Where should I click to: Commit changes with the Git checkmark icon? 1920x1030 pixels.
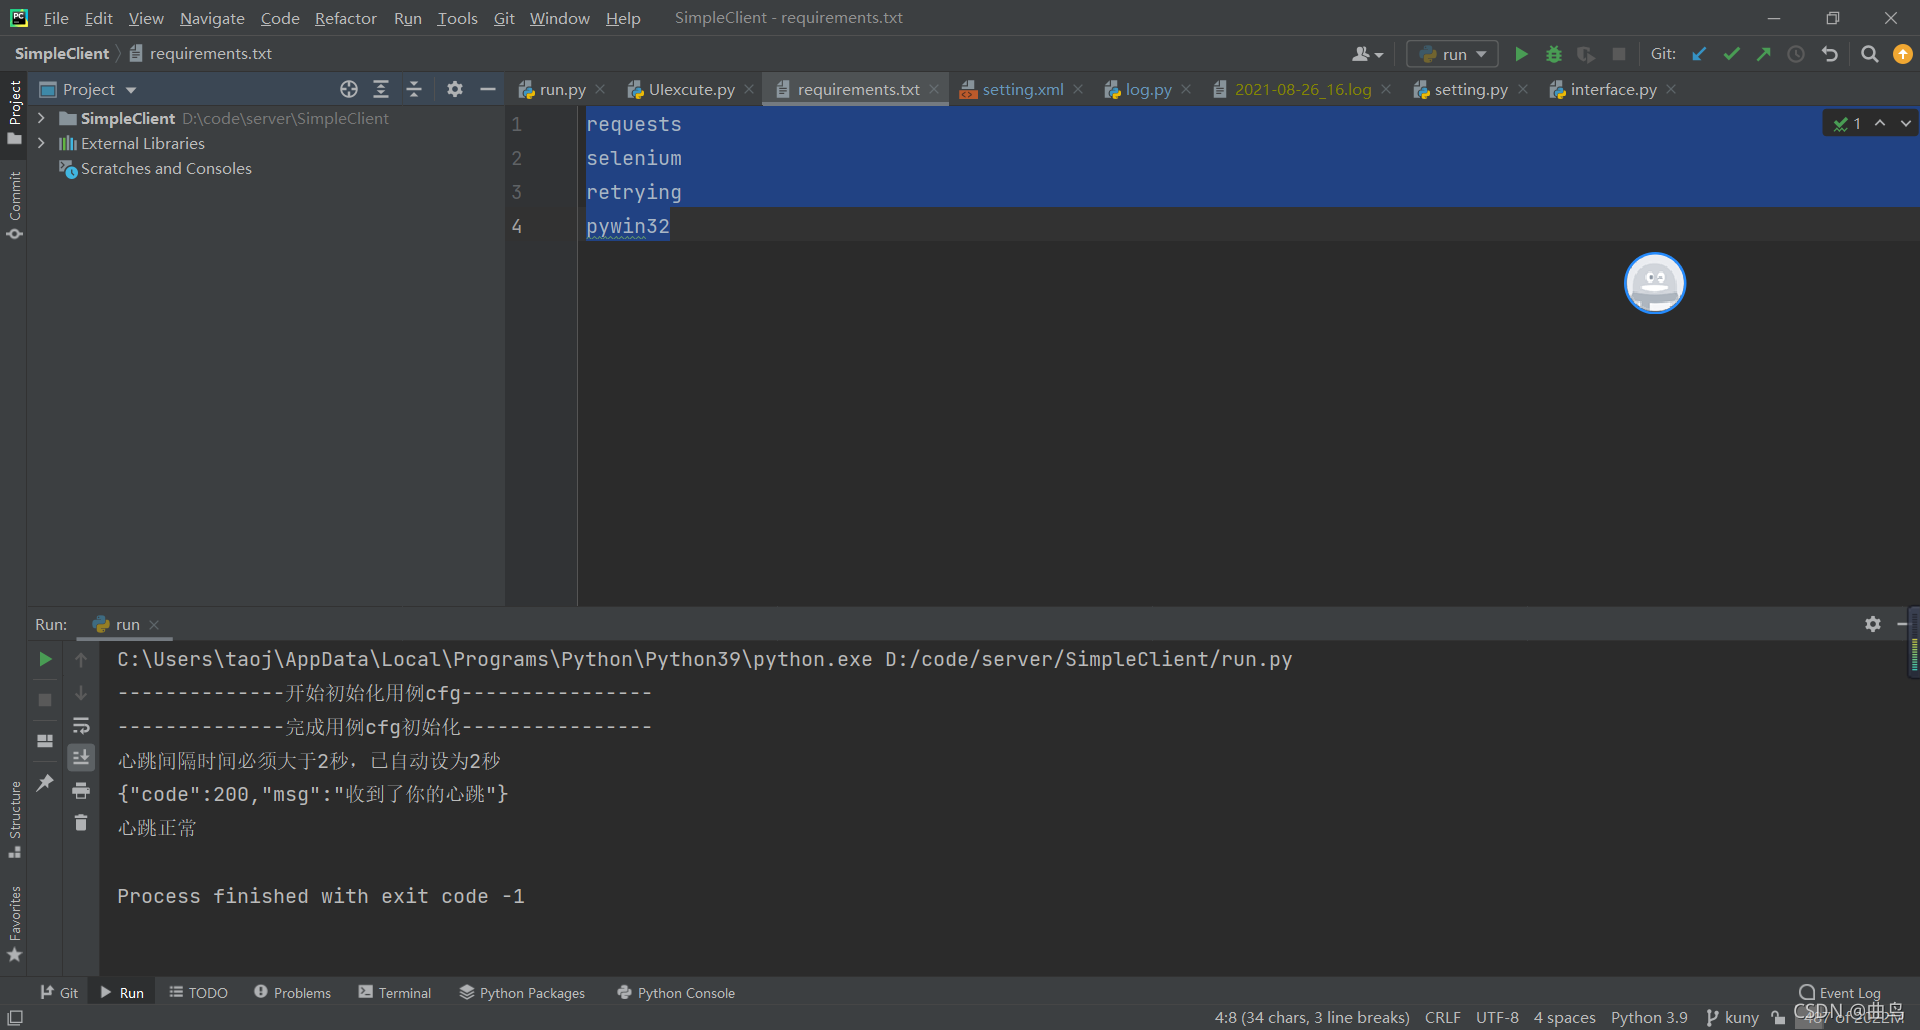[x=1732, y=54]
